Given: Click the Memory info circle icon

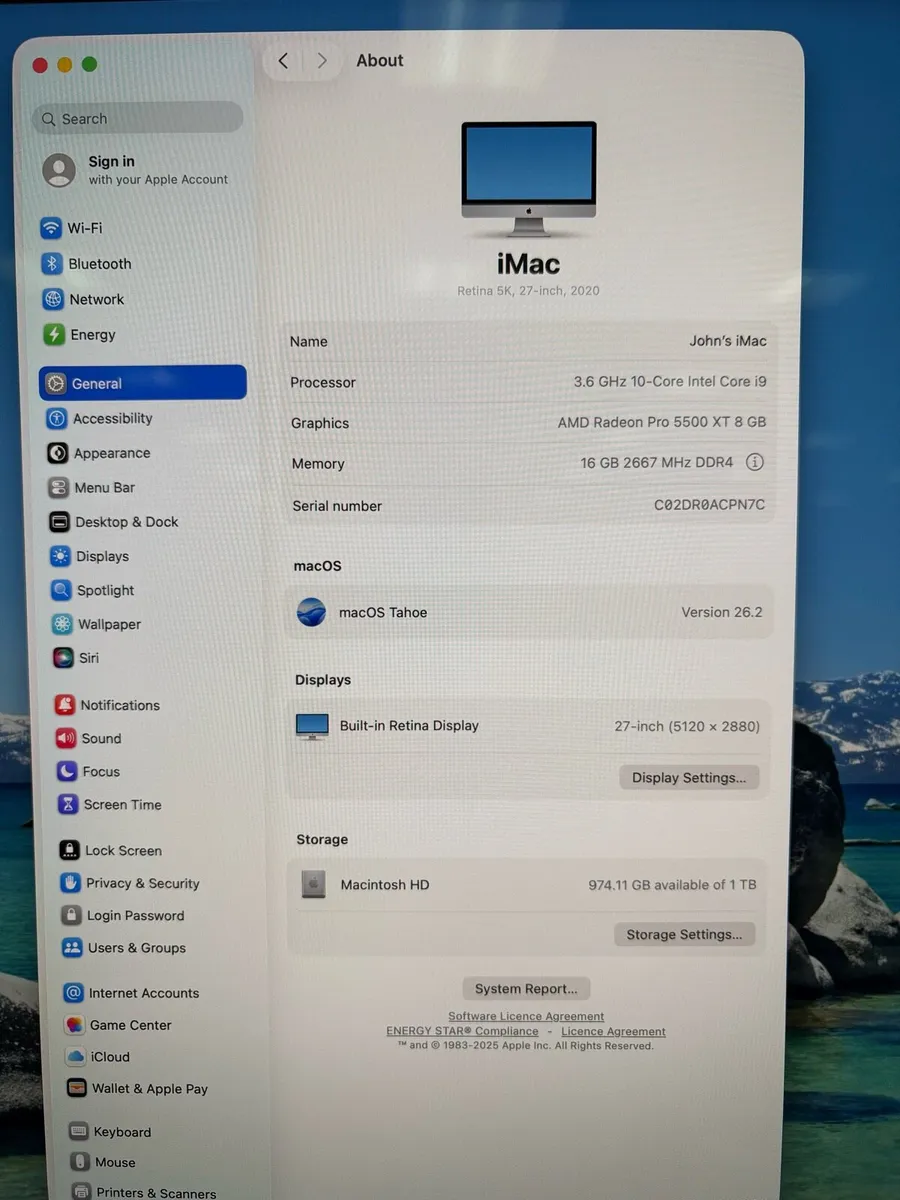Looking at the screenshot, I should click(755, 462).
